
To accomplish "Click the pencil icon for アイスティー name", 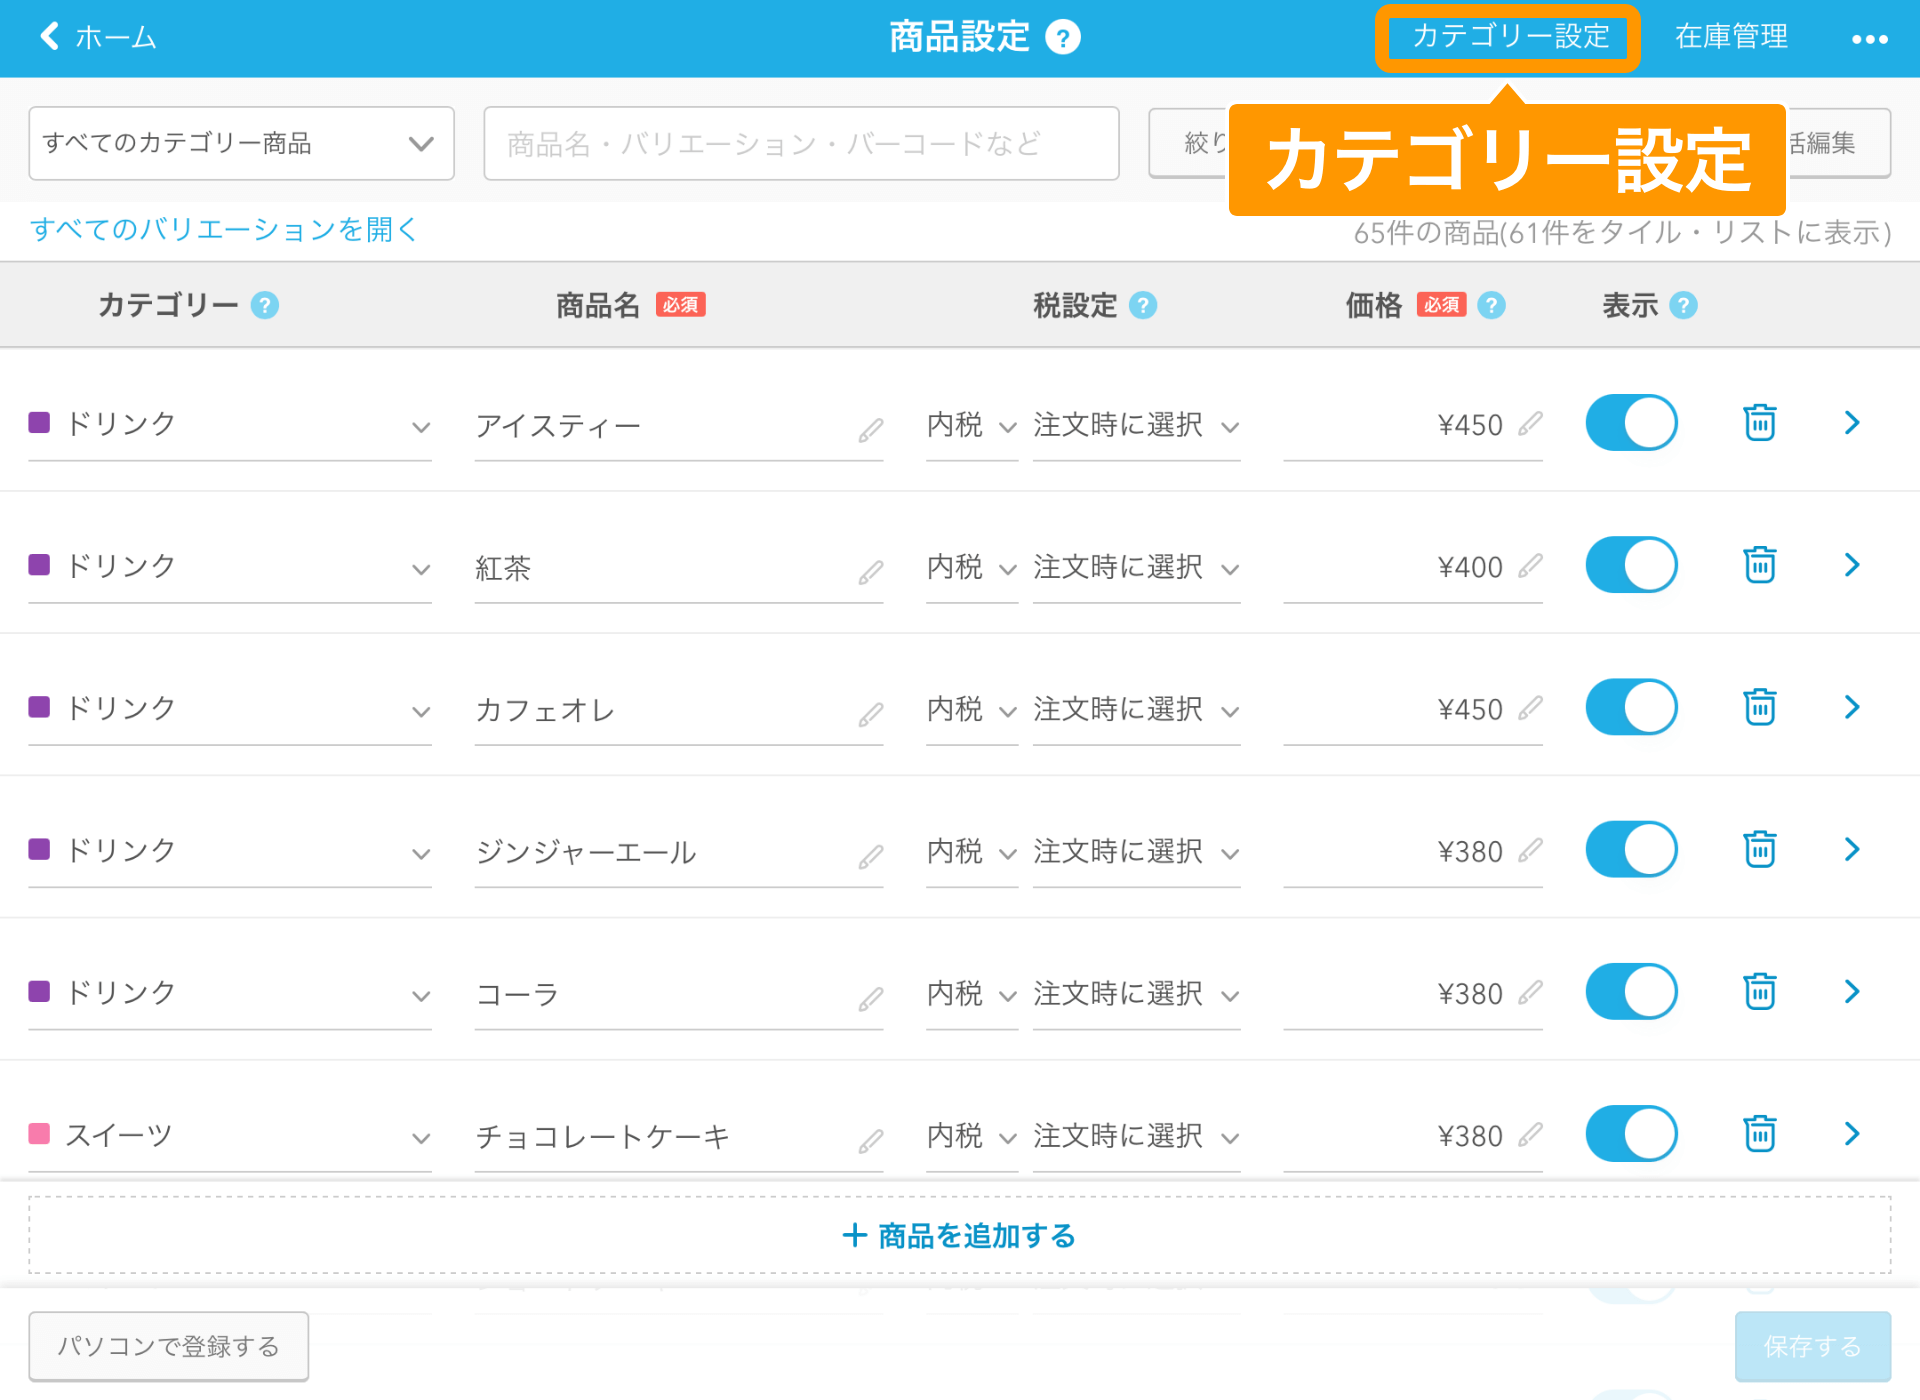I will pyautogui.click(x=870, y=430).
